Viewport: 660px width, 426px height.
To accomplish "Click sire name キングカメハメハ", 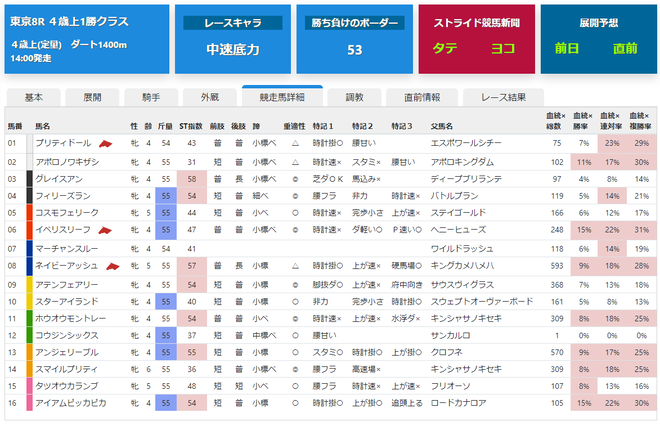I will pos(462,266).
